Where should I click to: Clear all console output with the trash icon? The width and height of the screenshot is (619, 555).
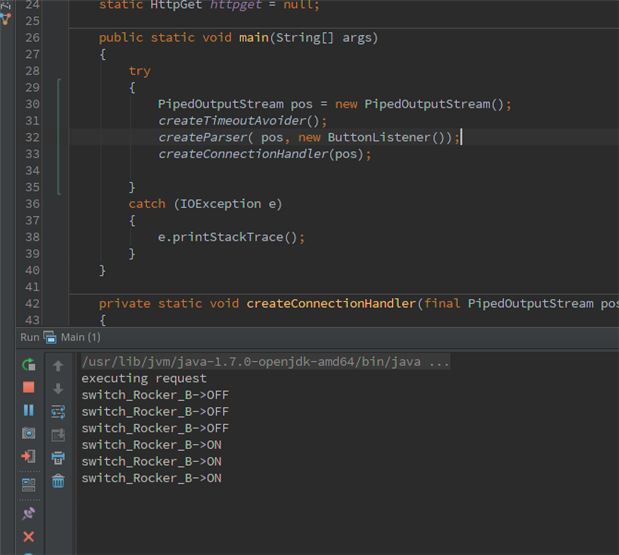click(x=58, y=481)
